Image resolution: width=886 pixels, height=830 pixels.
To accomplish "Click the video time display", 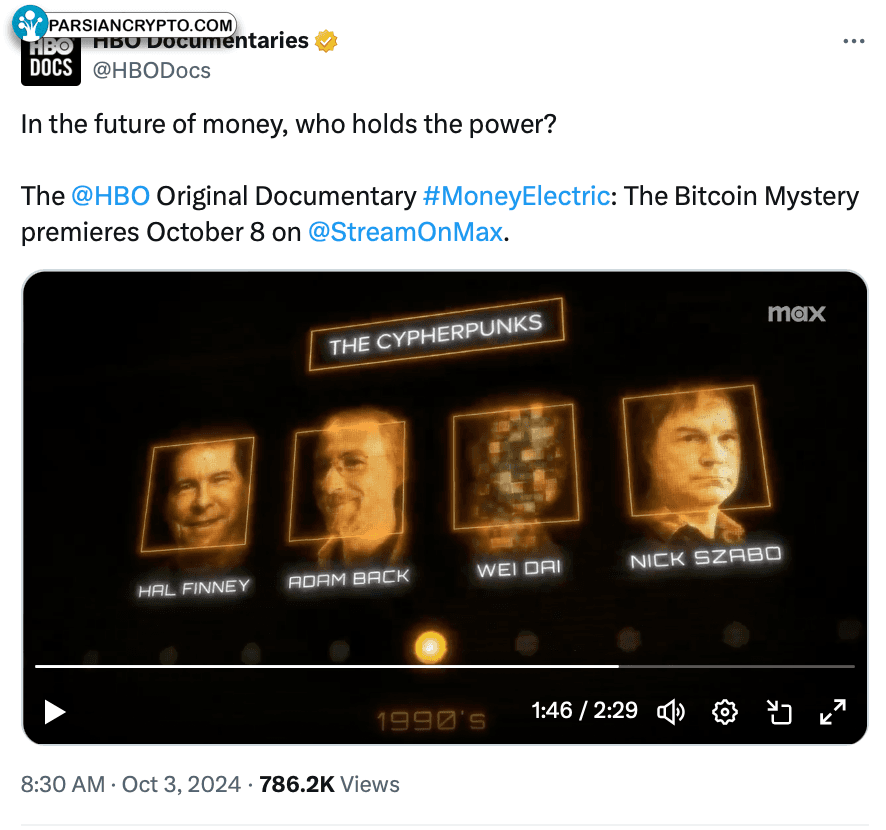I will [x=585, y=710].
